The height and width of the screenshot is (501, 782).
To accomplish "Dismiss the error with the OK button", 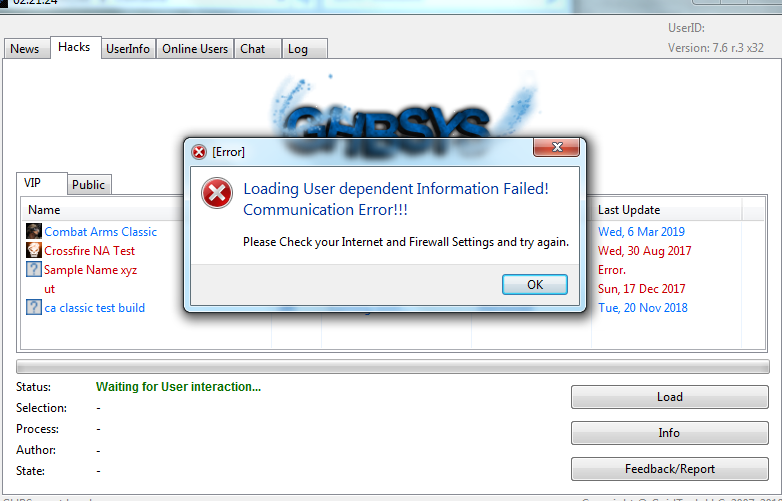I will pyautogui.click(x=535, y=285).
